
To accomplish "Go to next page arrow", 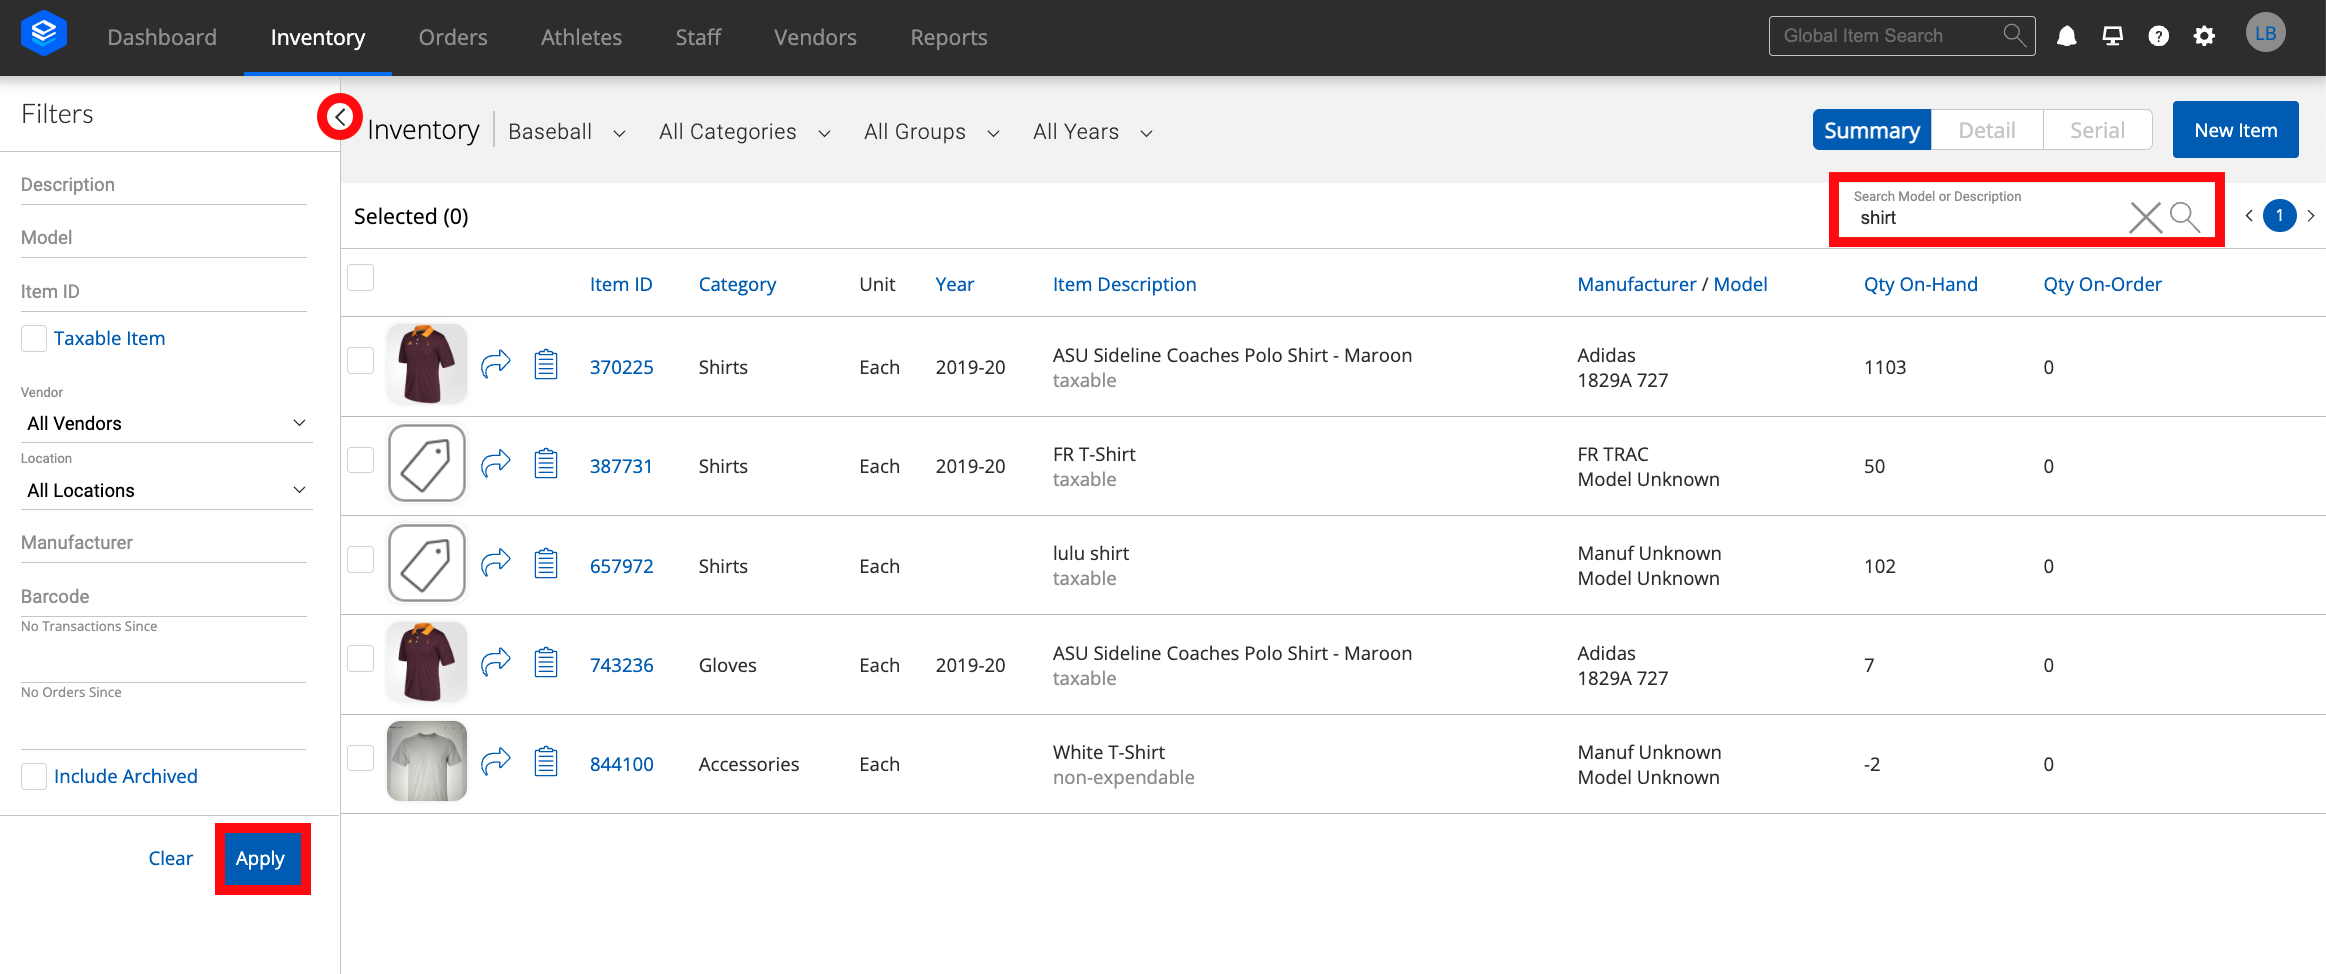I will tap(2311, 216).
